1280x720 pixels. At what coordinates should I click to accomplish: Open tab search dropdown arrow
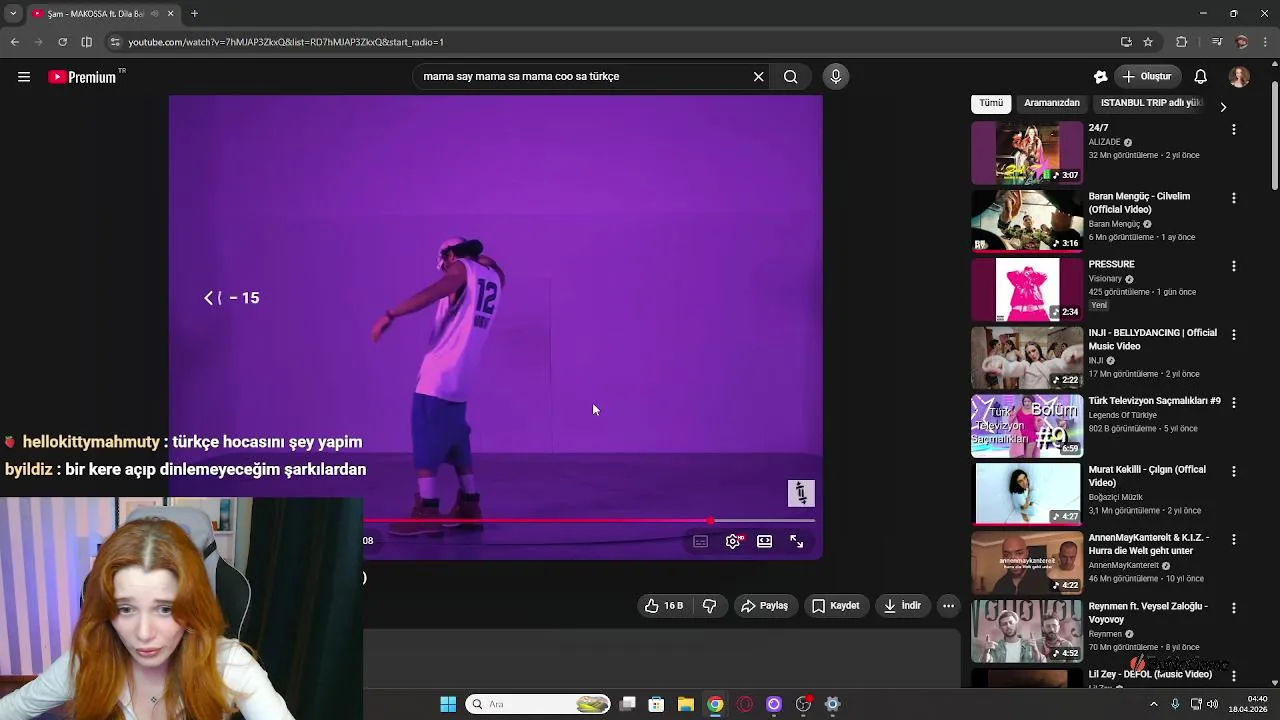click(x=12, y=14)
